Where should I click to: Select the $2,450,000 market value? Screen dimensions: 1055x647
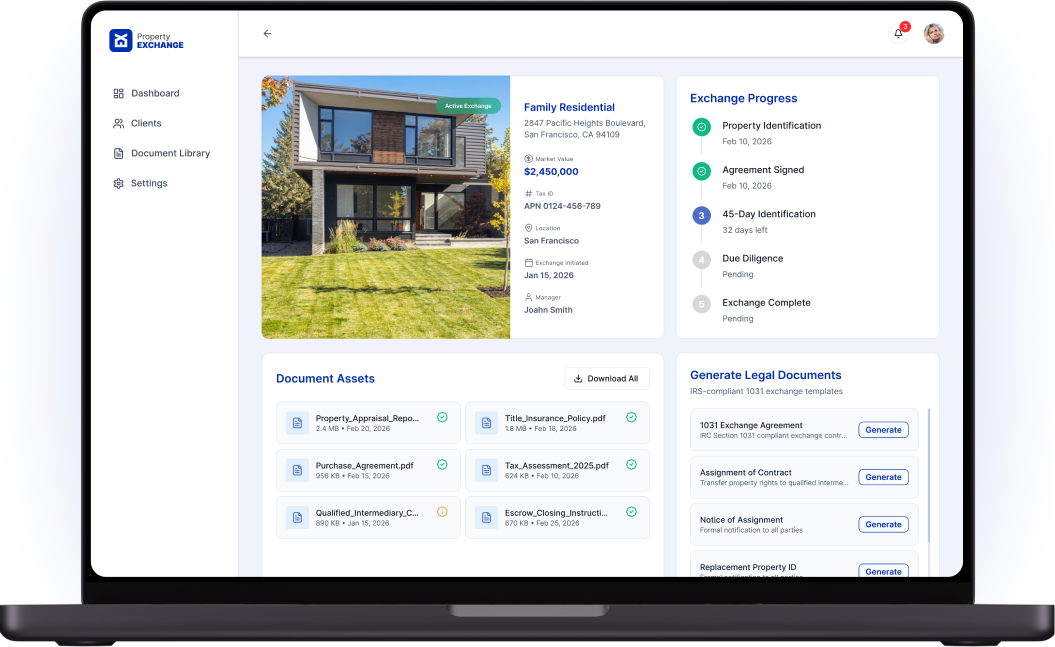pyautogui.click(x=551, y=172)
